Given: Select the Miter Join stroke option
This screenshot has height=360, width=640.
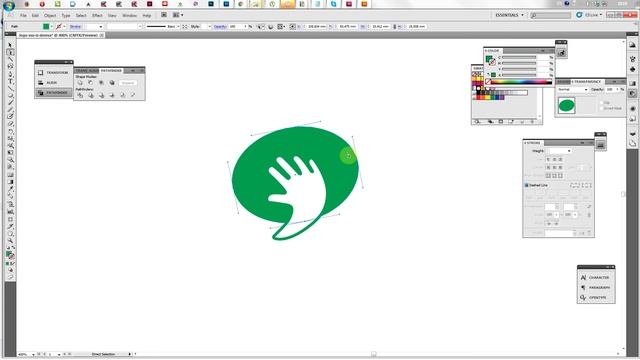Looking at the screenshot, I should (x=548, y=167).
